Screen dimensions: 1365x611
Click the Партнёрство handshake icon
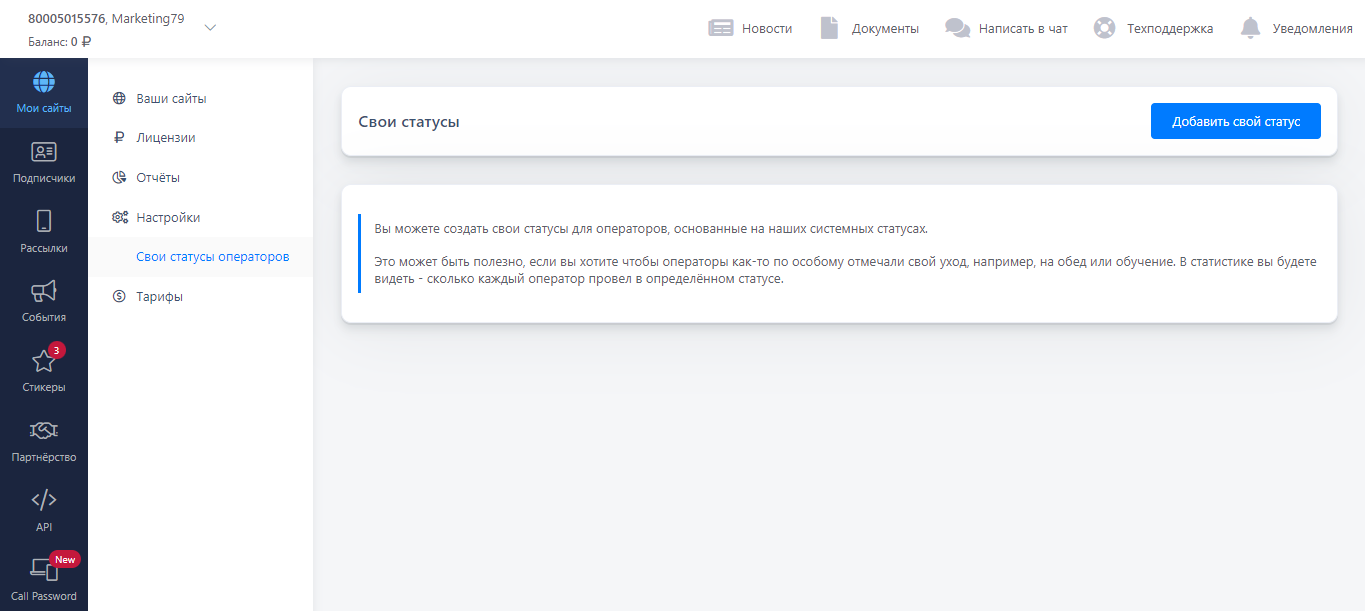[44, 431]
